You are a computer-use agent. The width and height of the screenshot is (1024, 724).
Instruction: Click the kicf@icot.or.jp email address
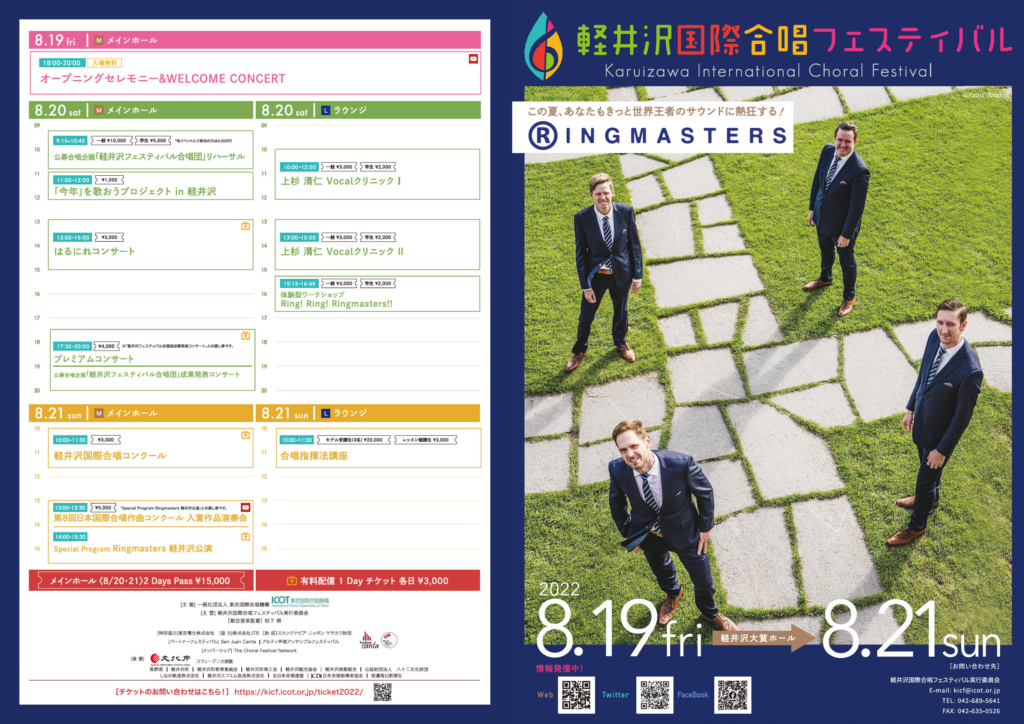click(976, 690)
